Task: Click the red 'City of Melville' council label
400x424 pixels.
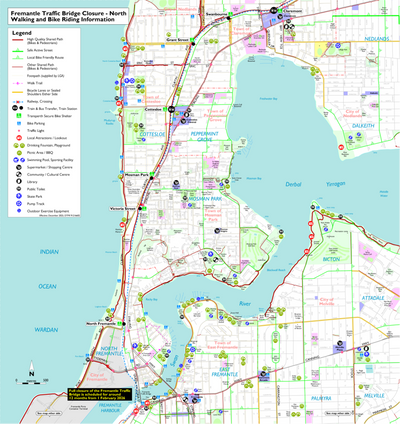Action: tap(326, 301)
